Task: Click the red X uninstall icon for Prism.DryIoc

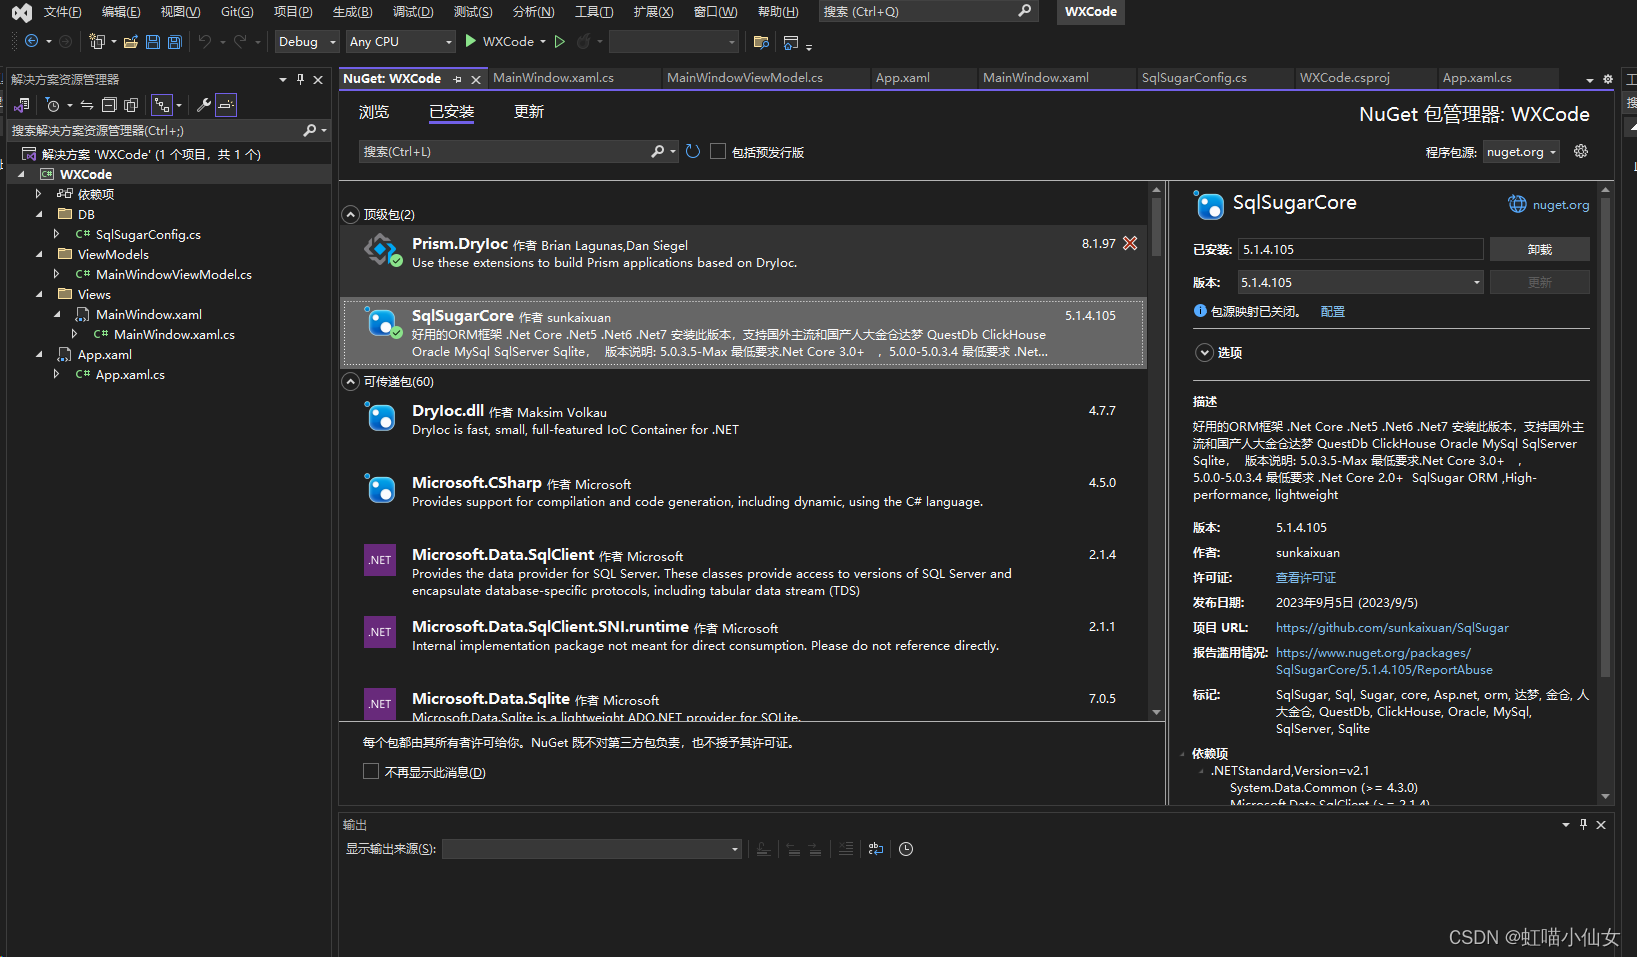Action: 1130,243
